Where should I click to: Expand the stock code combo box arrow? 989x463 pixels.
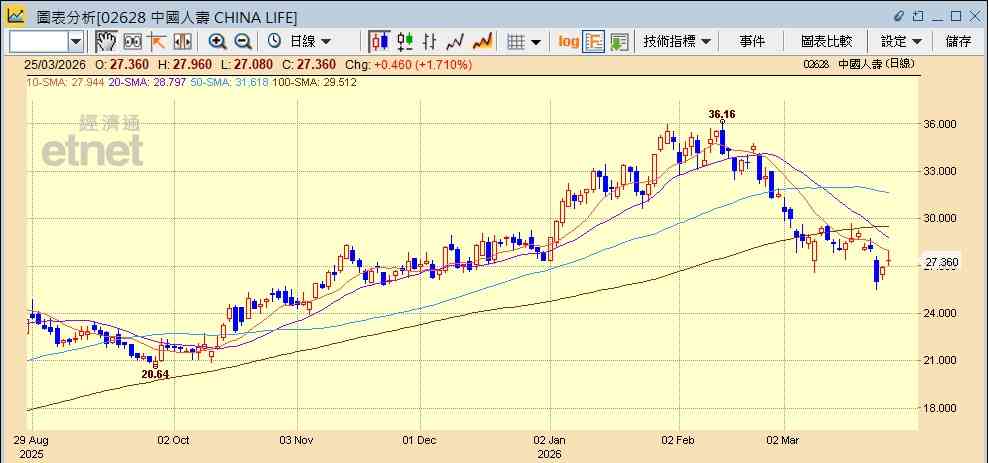76,42
